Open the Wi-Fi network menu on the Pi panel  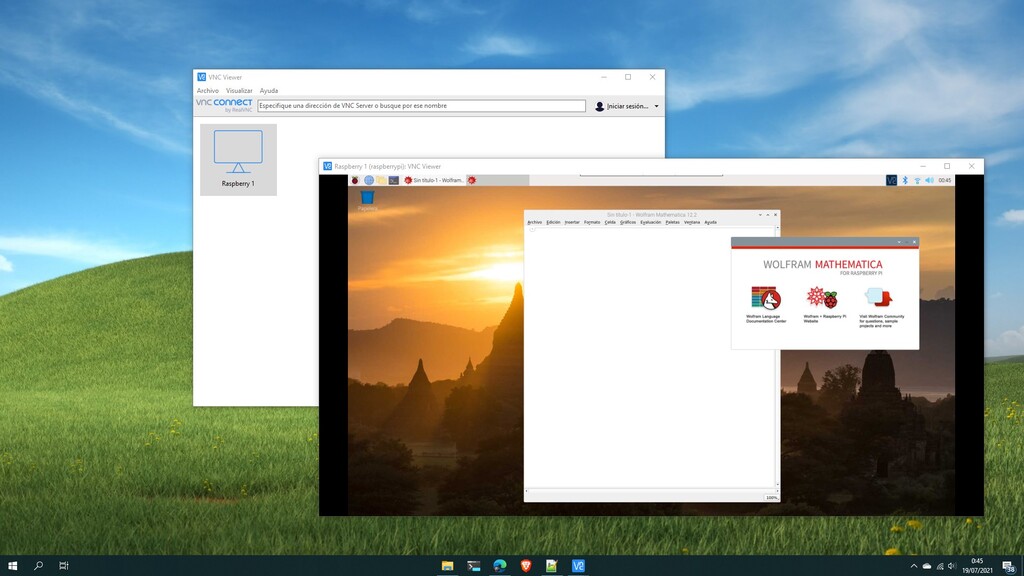(x=917, y=180)
